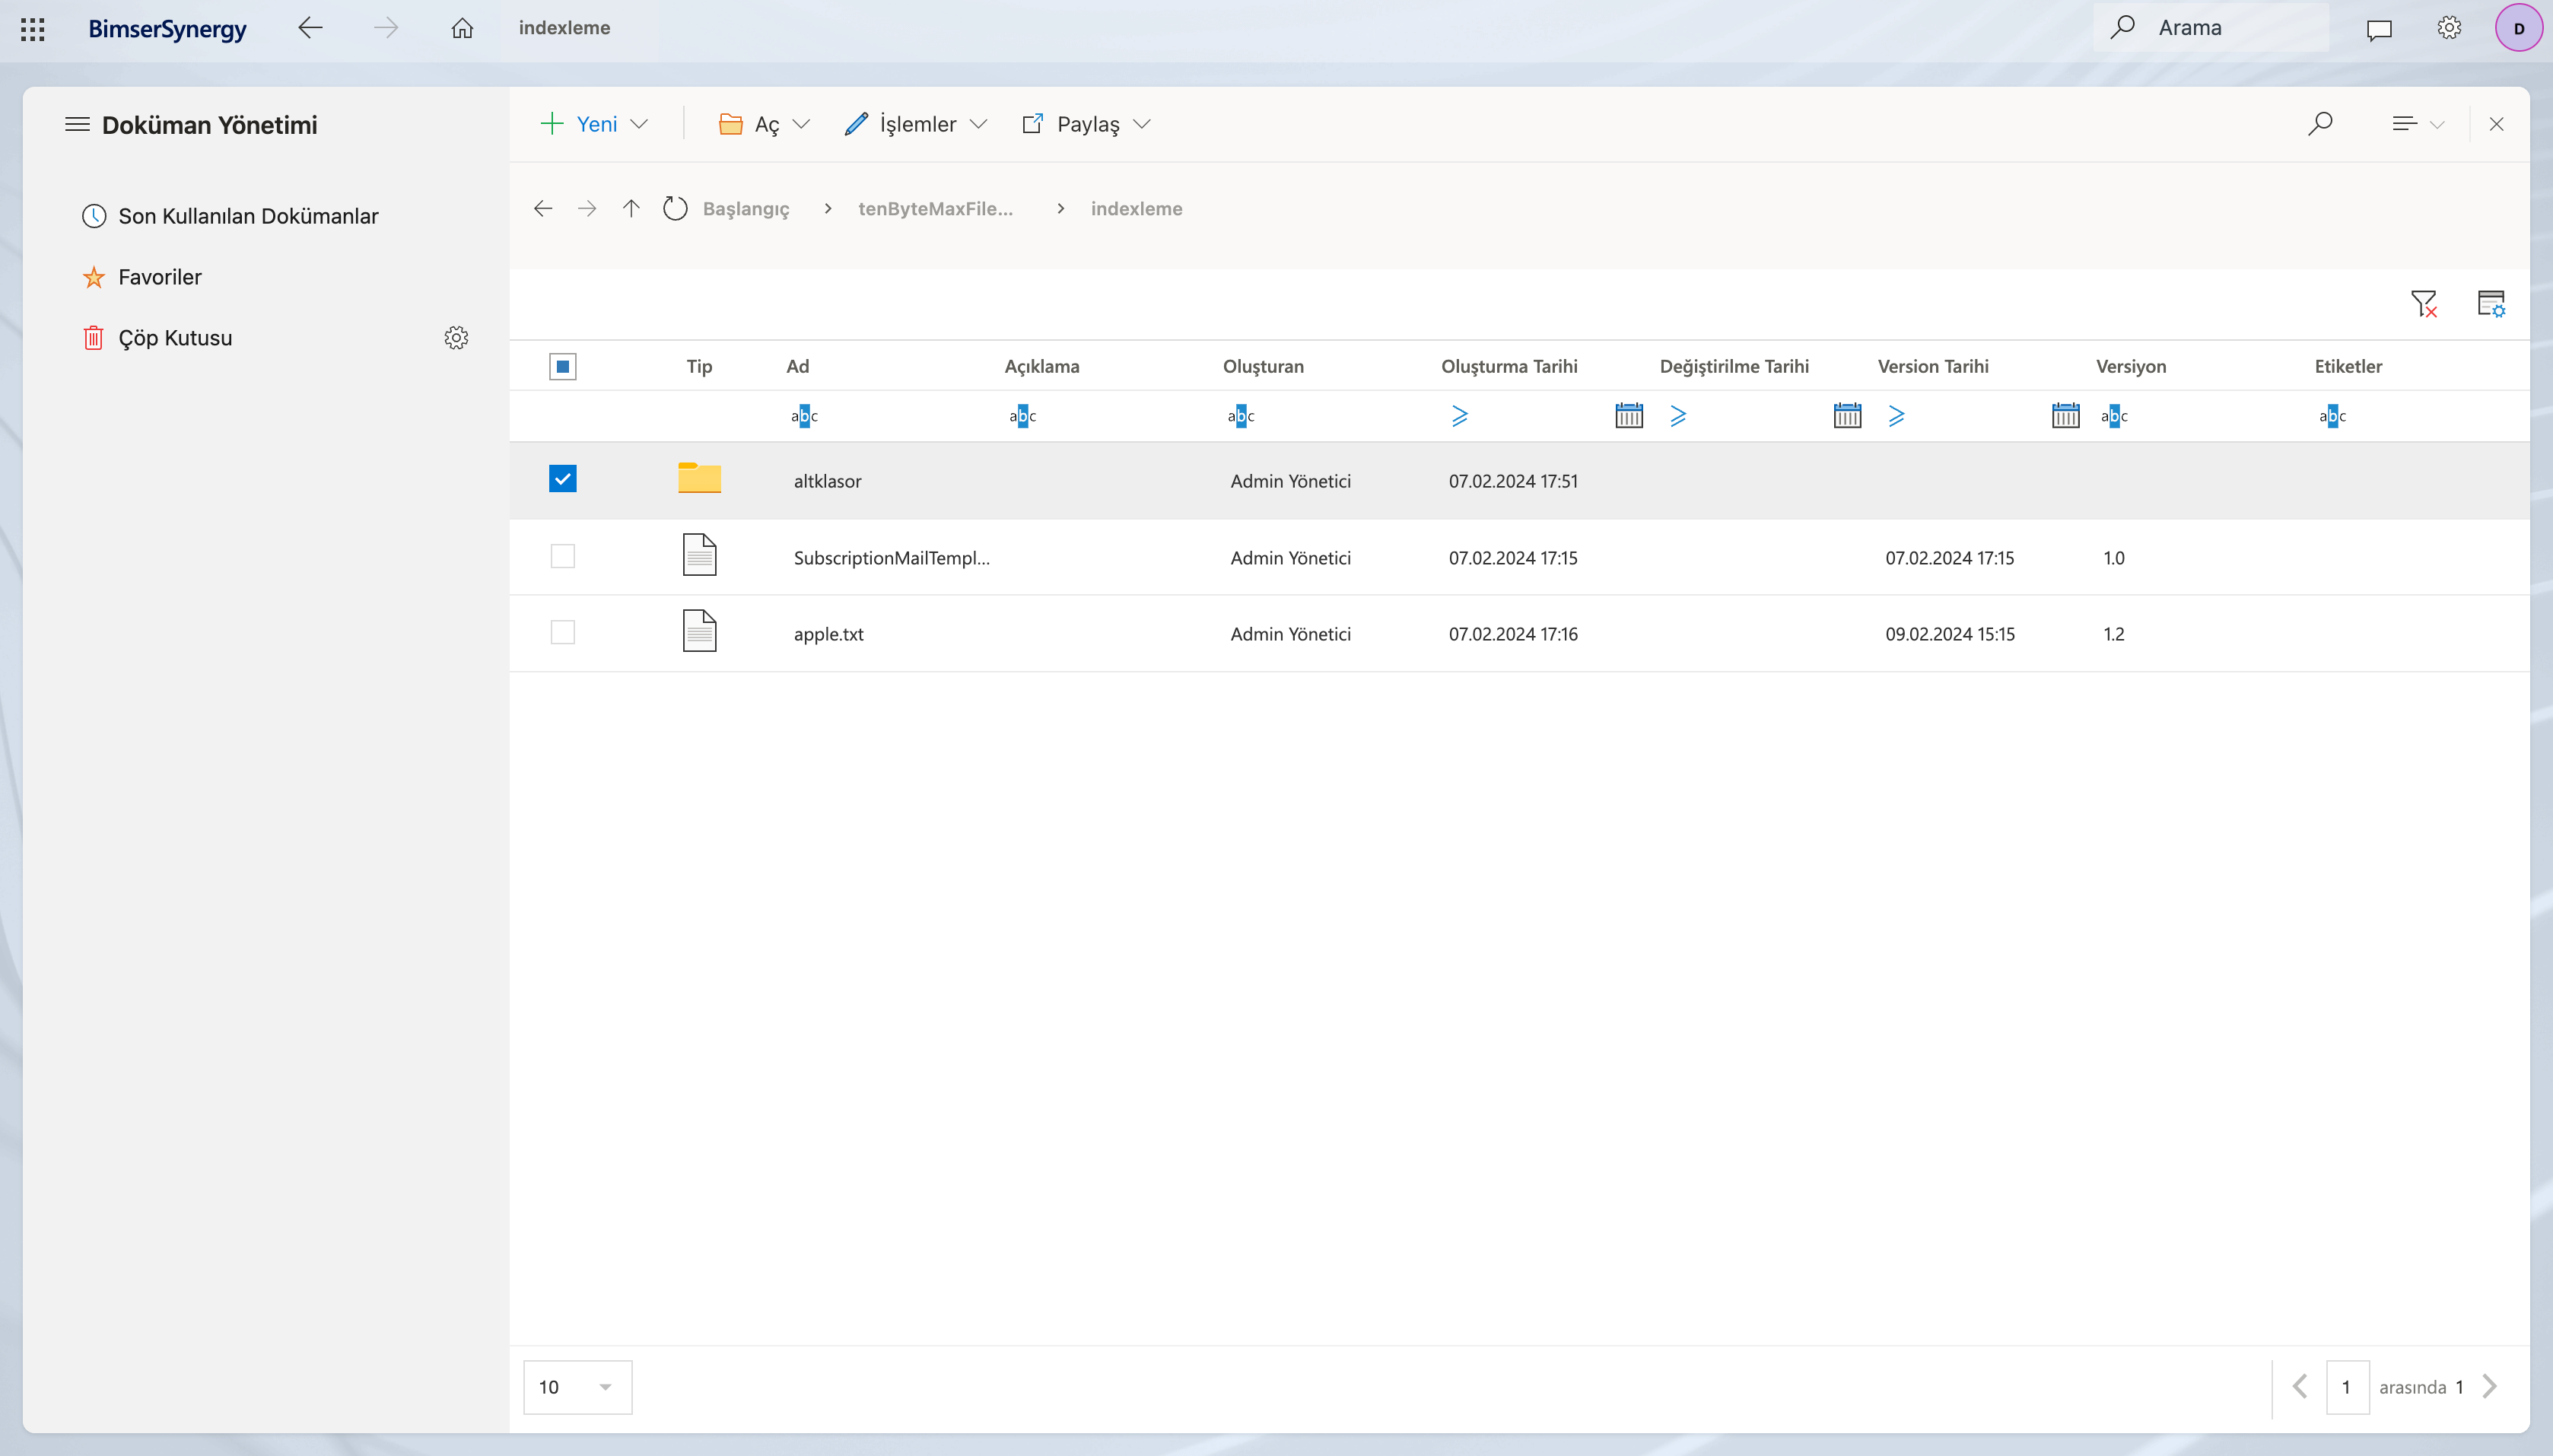Open Son Kullanılan Dokümanlar

point(230,216)
